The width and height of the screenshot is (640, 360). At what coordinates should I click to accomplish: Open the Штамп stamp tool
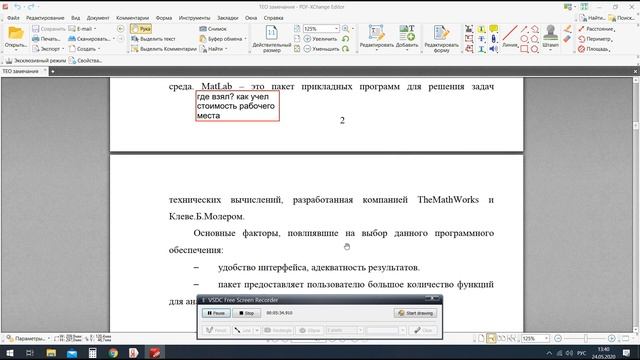(x=550, y=38)
